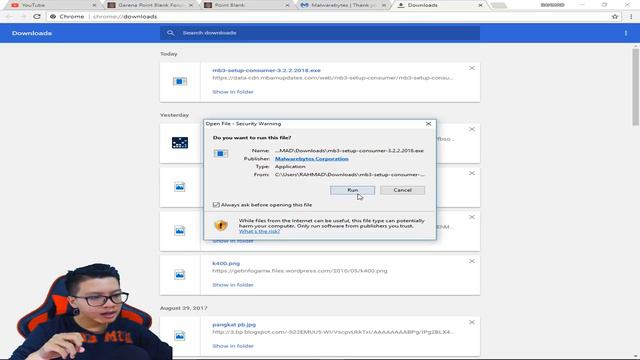The height and width of the screenshot is (360, 640).
Task: Remove the first Yesterday download entry
Action: (x=472, y=129)
